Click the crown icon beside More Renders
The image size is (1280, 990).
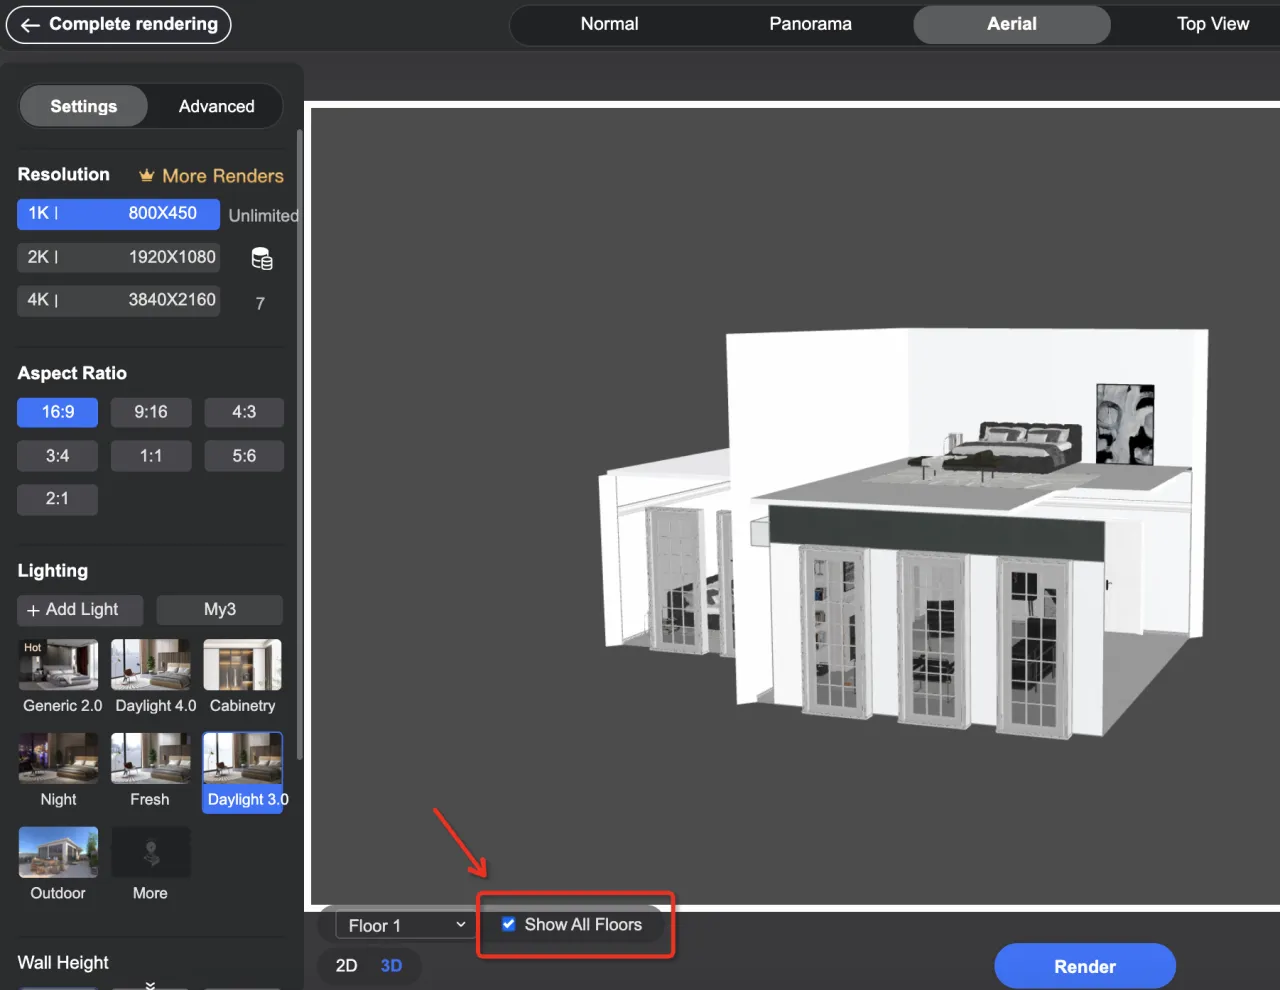147,176
